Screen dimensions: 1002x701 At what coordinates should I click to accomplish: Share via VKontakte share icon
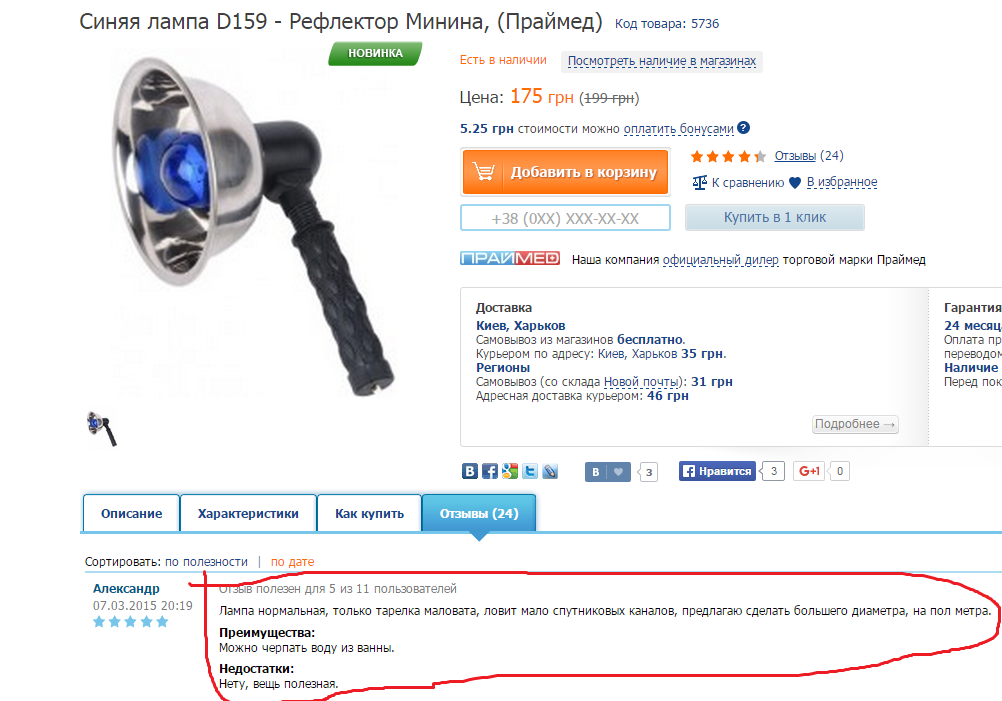(470, 471)
